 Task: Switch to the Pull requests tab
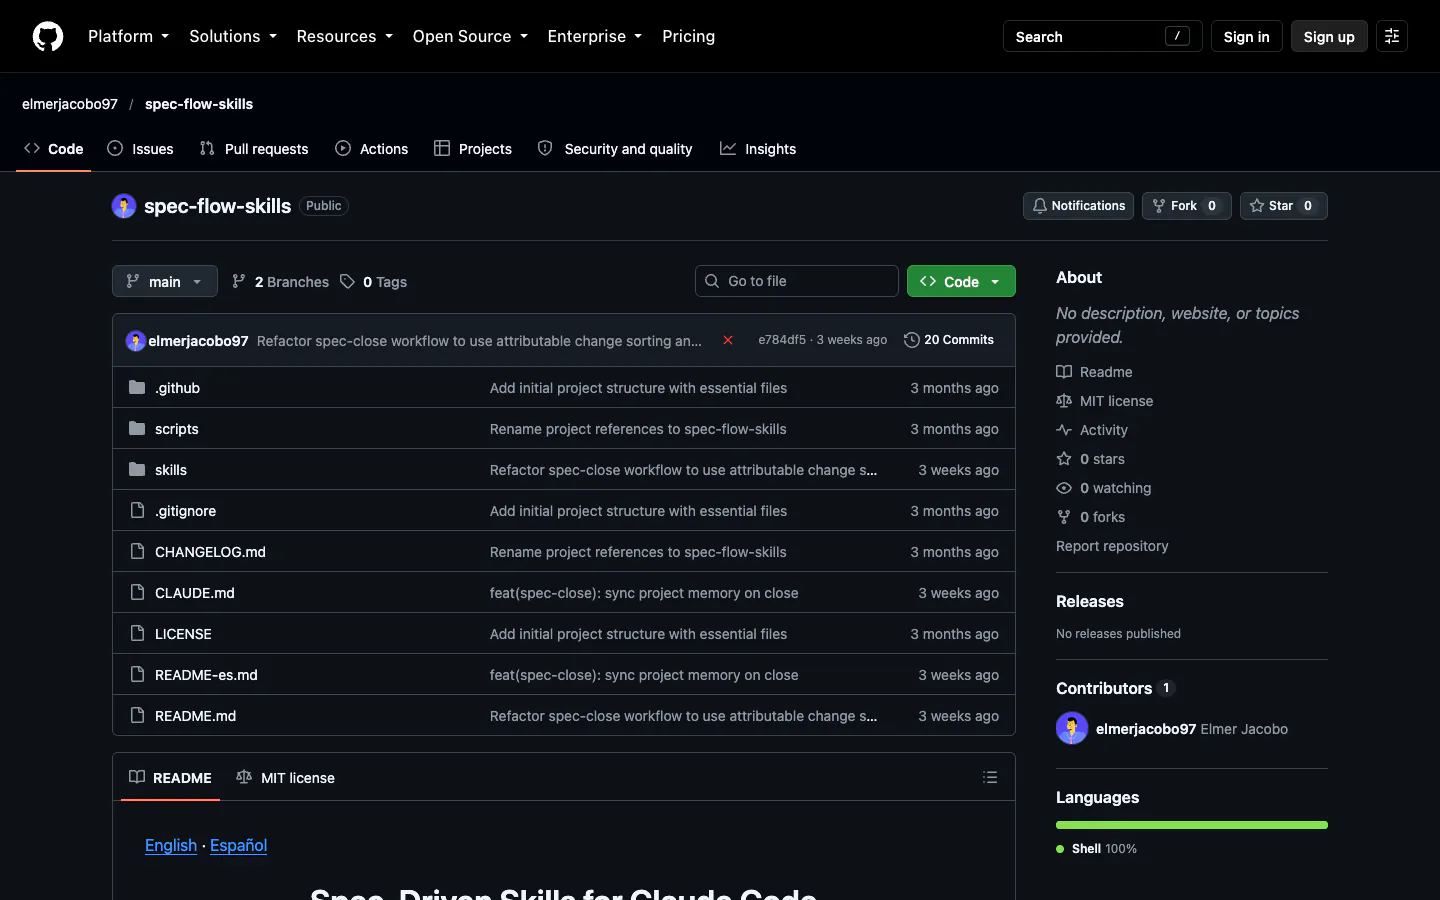(254, 149)
